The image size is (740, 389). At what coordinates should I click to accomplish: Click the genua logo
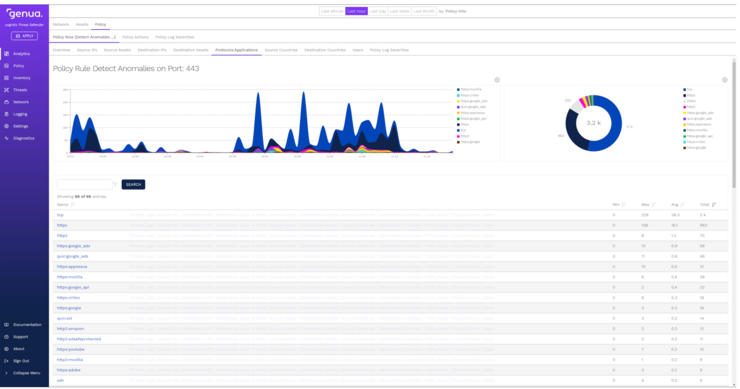click(x=25, y=14)
